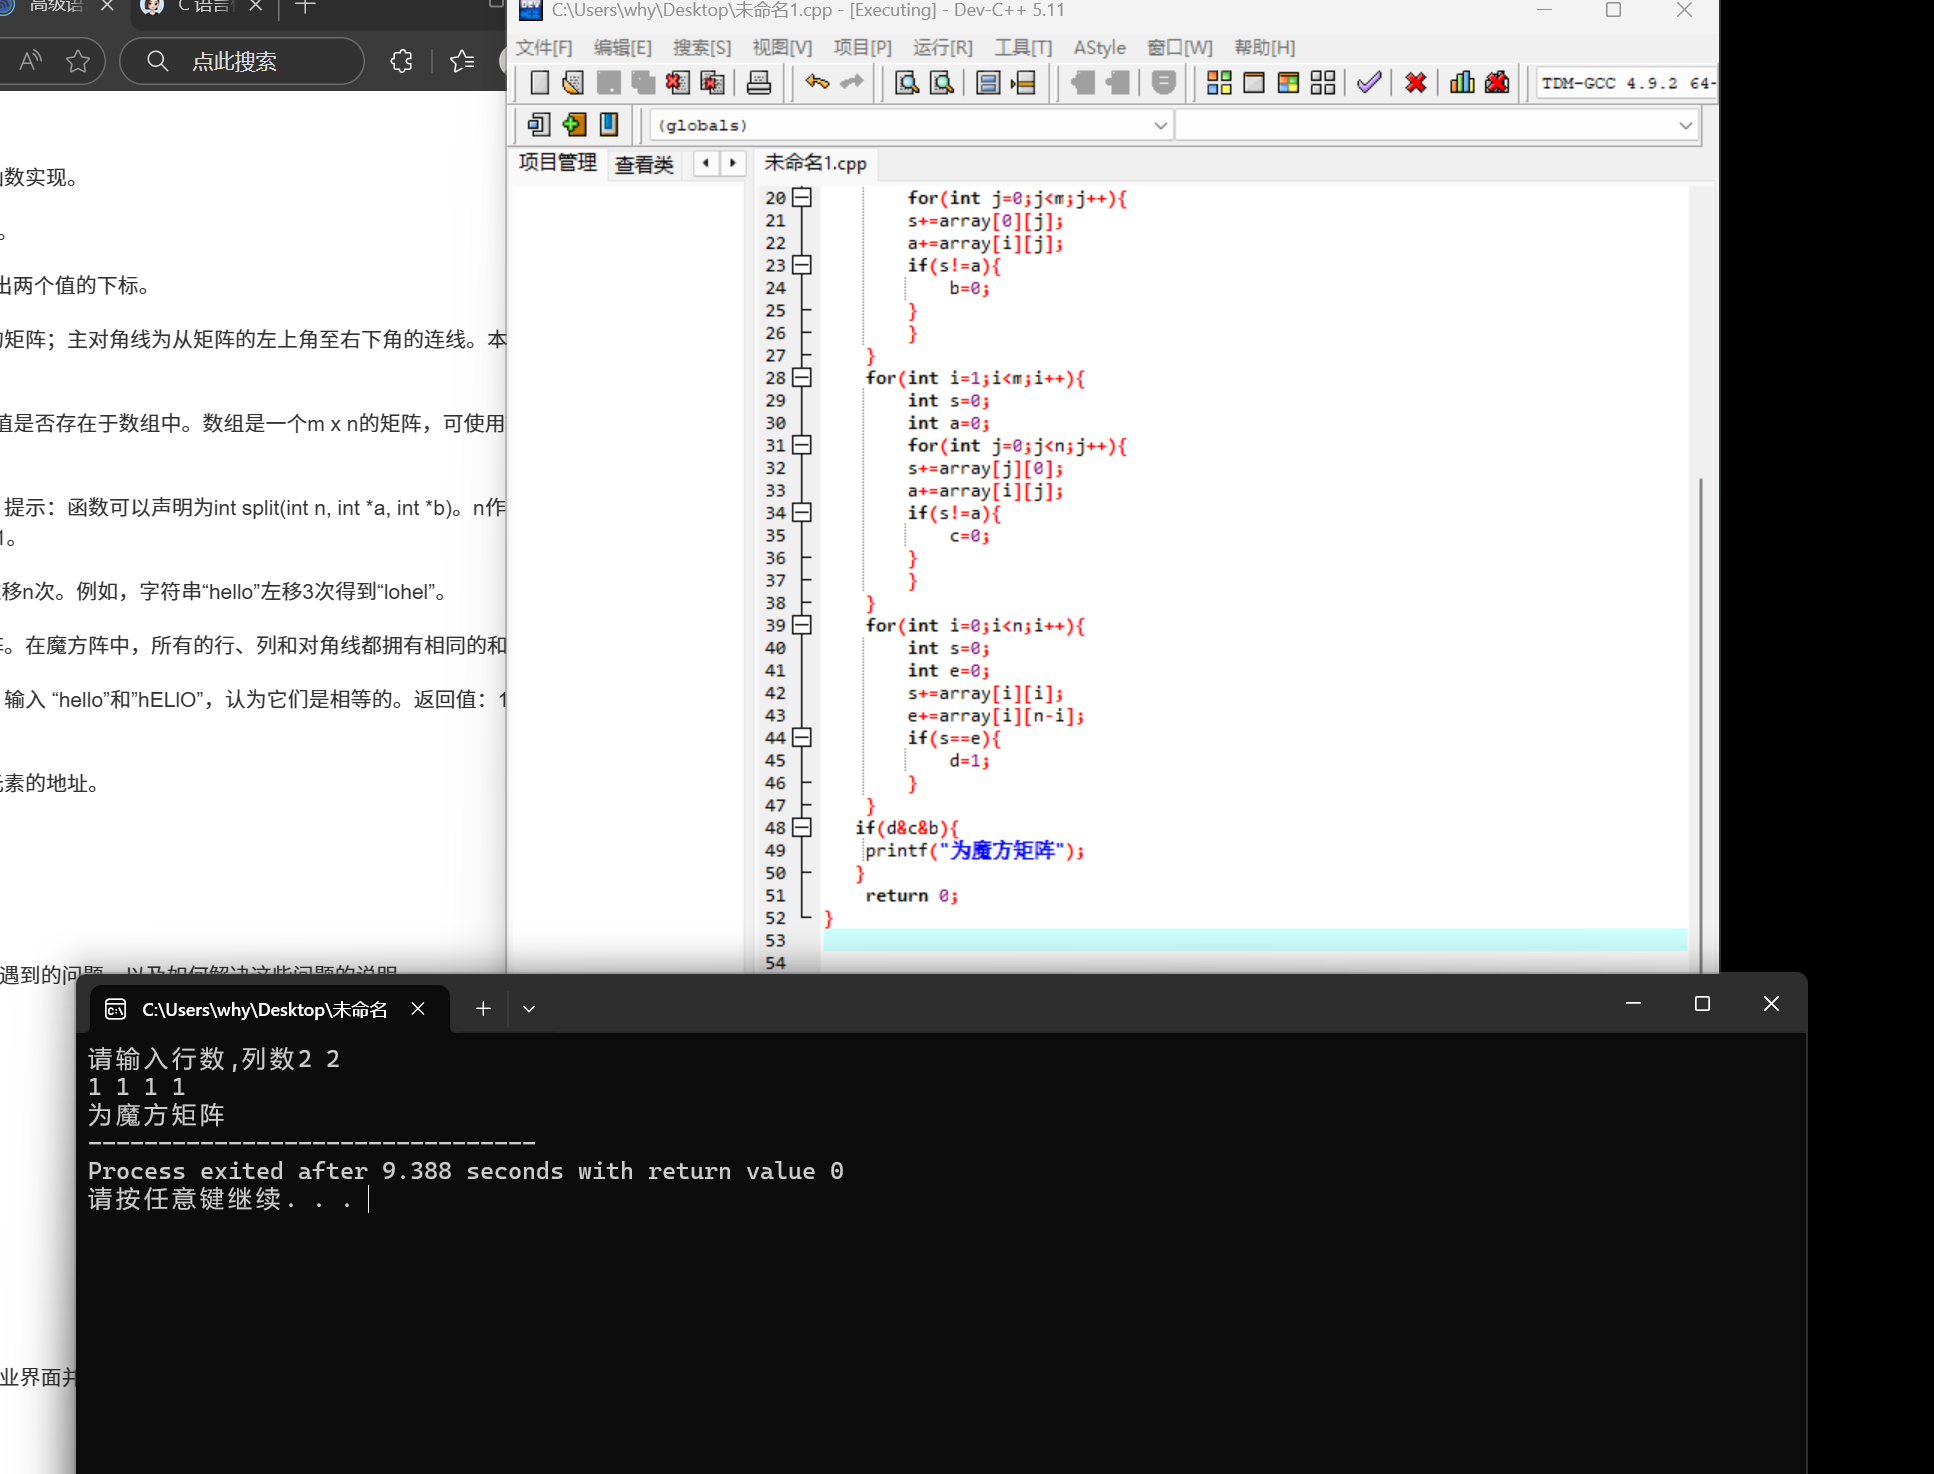Open the TDM-GCC compiler selection dropdown
This screenshot has width=1934, height=1474.
click(x=1625, y=83)
